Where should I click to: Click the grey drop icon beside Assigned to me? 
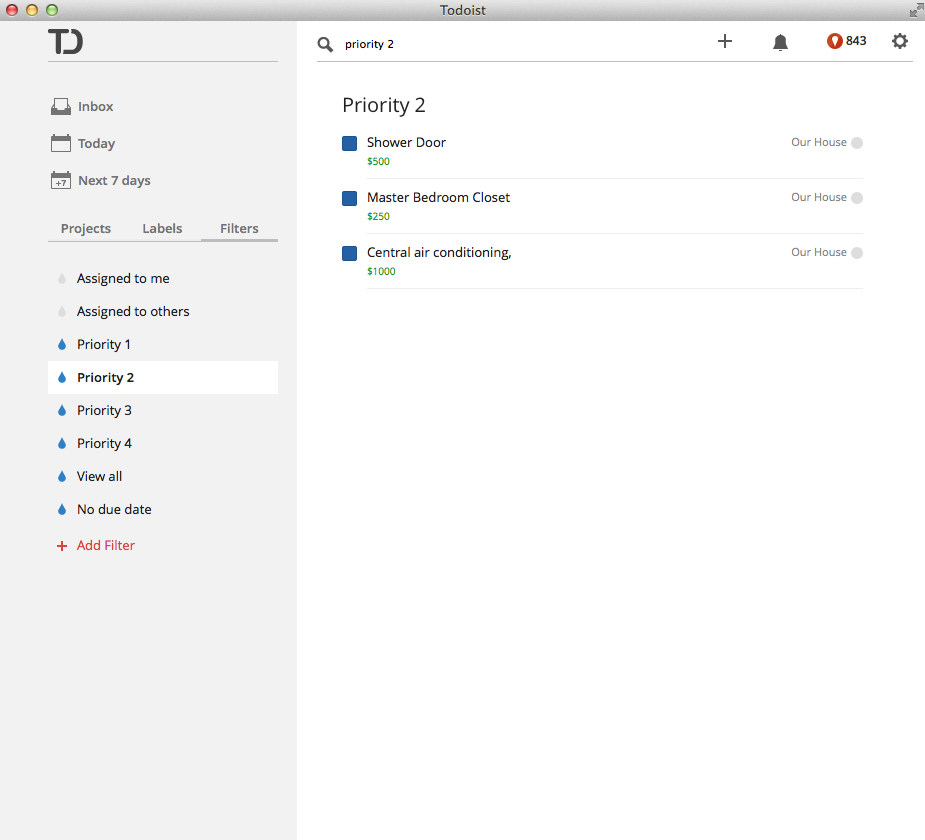coord(62,278)
